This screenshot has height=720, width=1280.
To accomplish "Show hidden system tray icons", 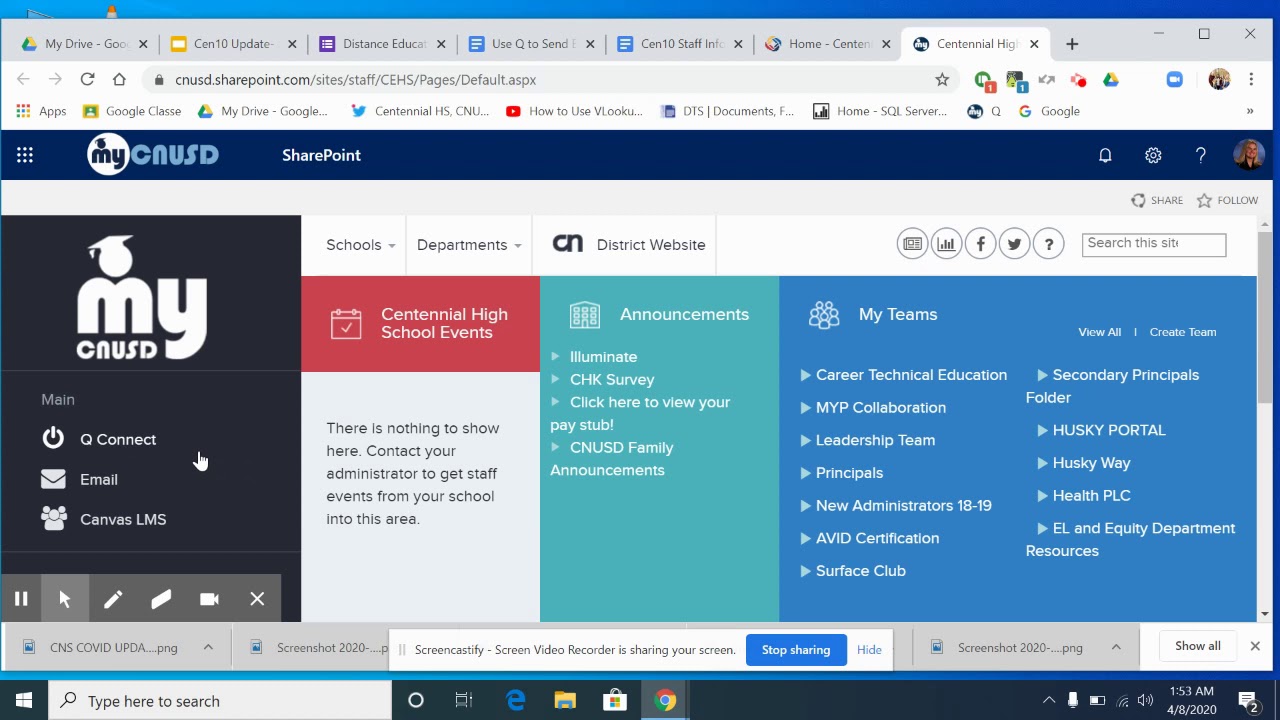I will (x=1049, y=701).
